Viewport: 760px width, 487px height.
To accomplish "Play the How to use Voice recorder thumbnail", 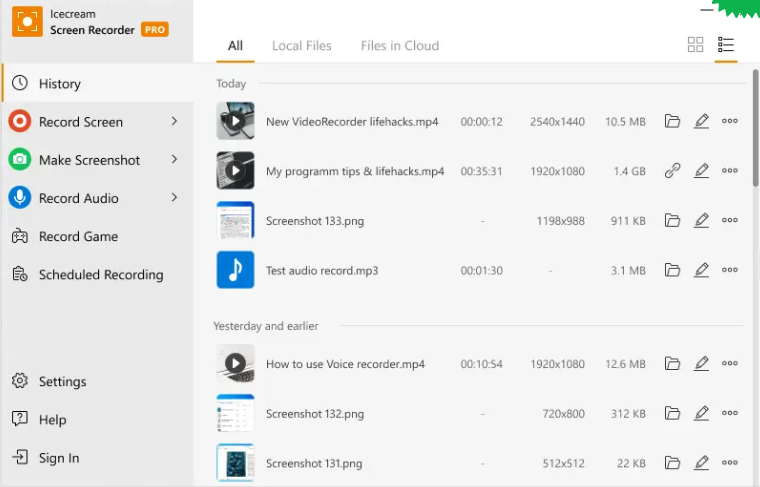I will 235,363.
